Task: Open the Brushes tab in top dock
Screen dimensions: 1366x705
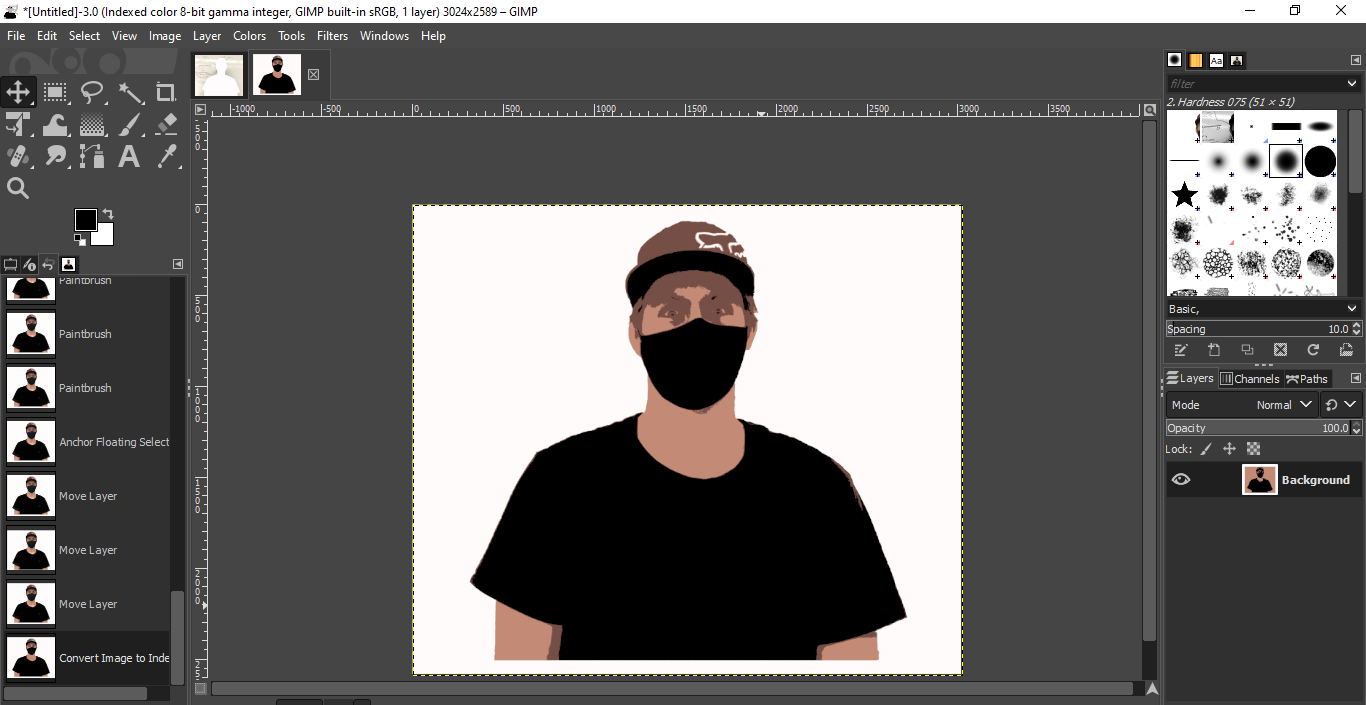Action: tap(1175, 60)
